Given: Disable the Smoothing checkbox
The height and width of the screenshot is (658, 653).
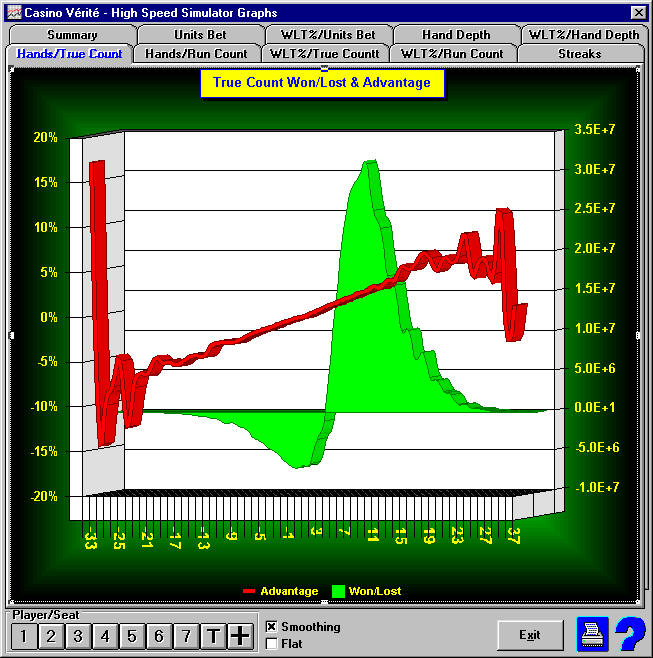Looking at the screenshot, I should (271, 627).
